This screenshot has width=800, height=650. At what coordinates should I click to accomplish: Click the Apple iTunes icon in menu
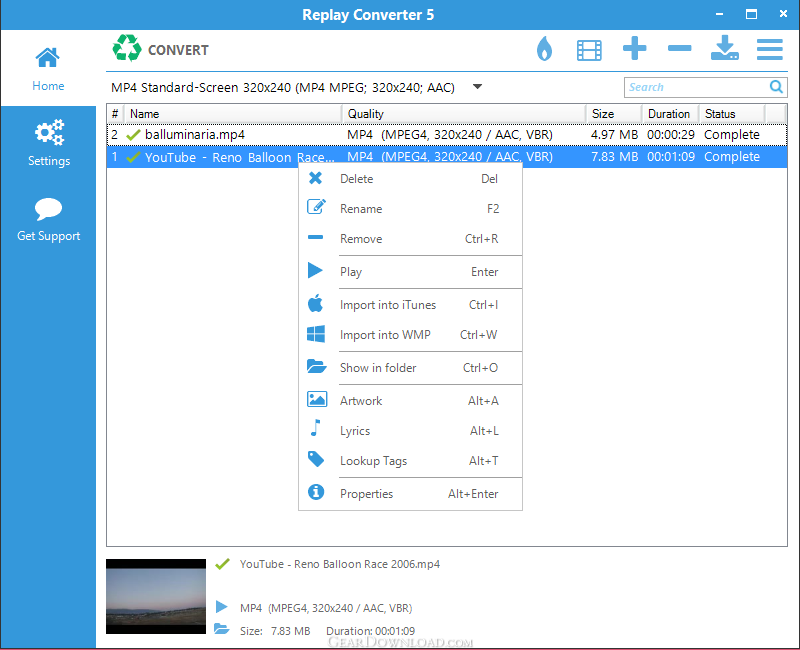tap(316, 304)
